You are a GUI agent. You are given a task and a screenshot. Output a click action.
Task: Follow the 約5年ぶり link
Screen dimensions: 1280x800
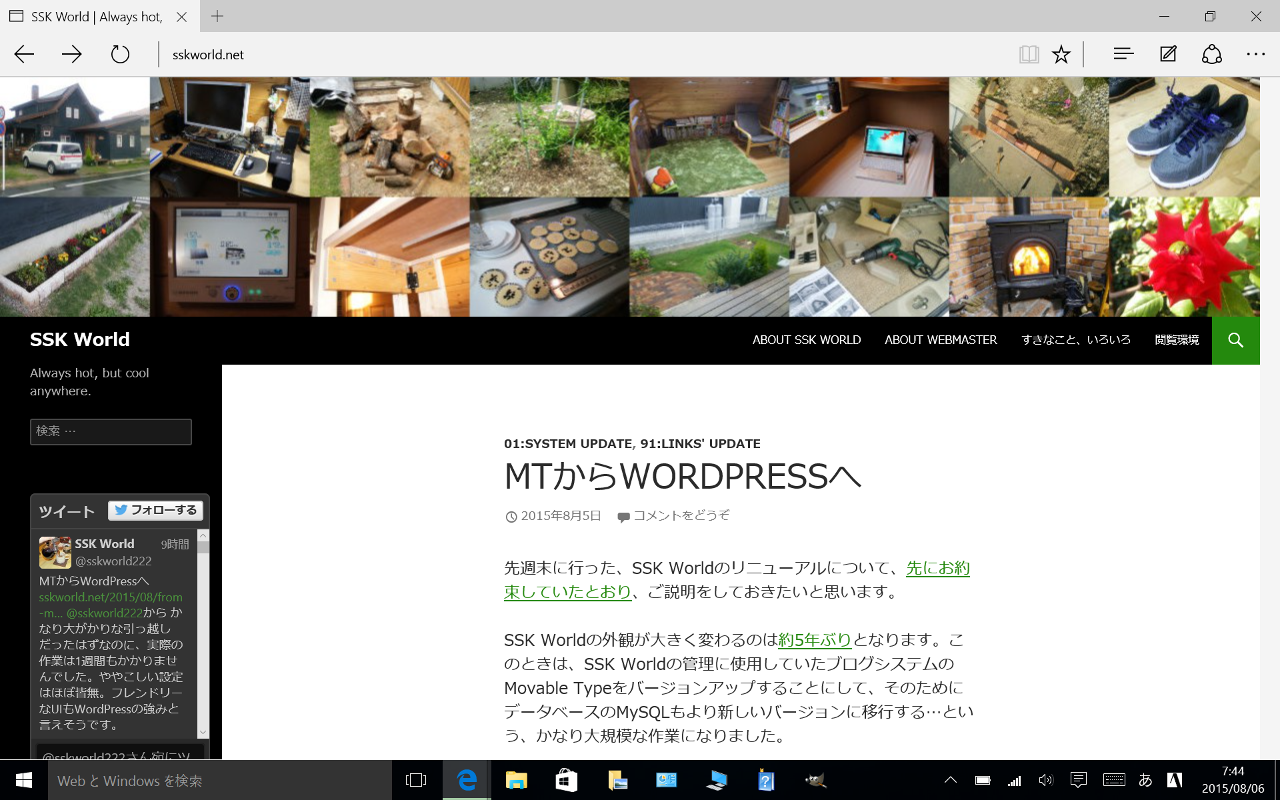point(815,640)
